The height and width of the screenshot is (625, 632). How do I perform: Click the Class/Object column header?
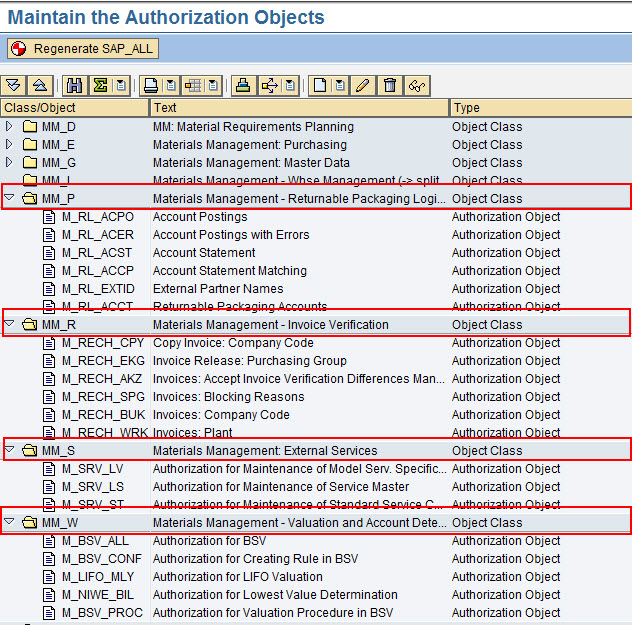click(75, 108)
